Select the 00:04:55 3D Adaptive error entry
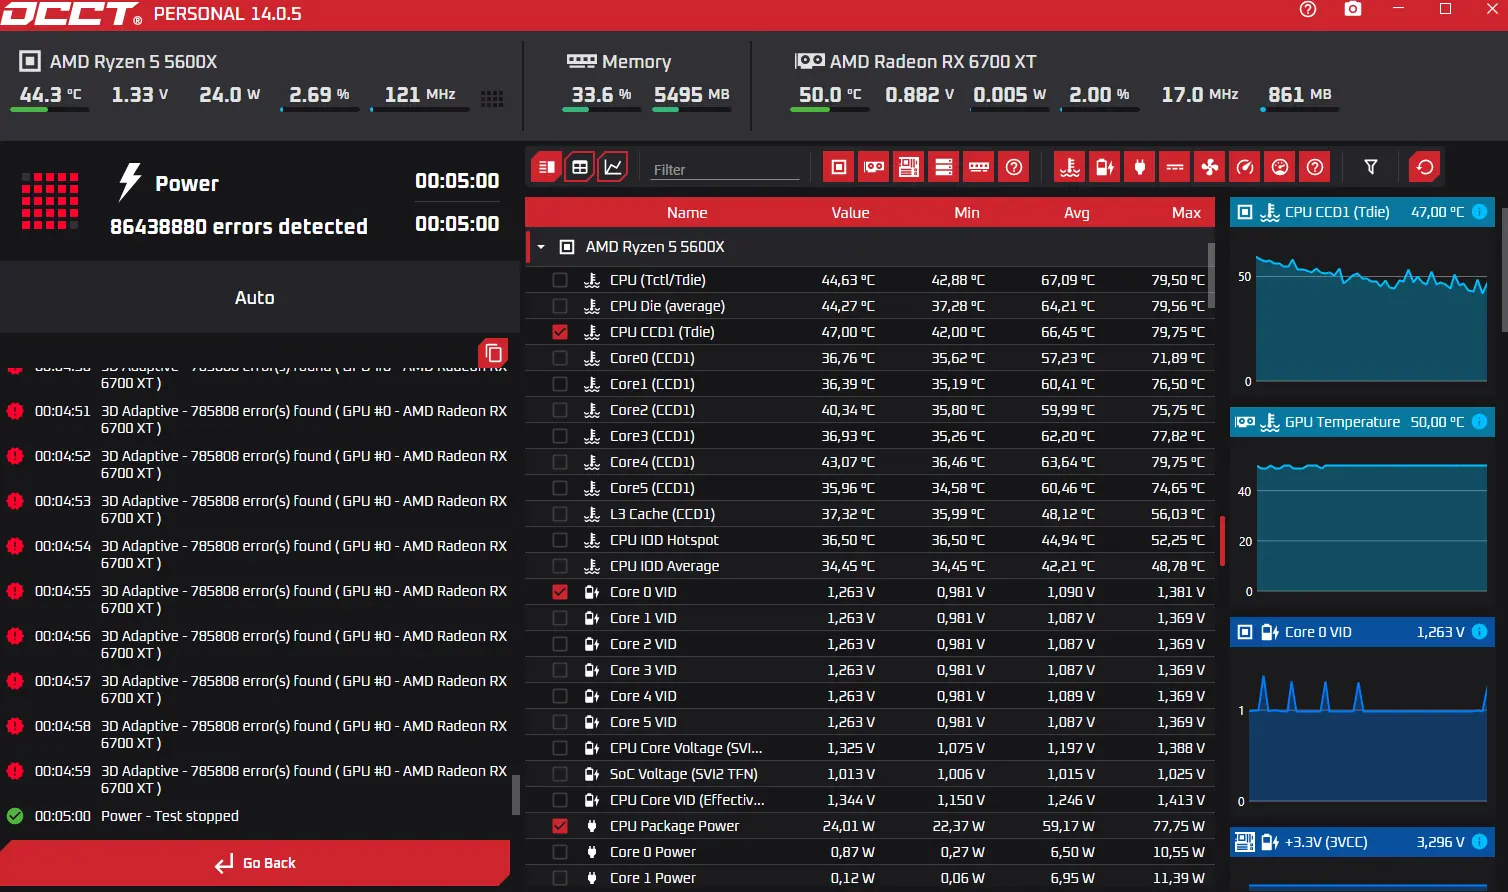 point(257,600)
